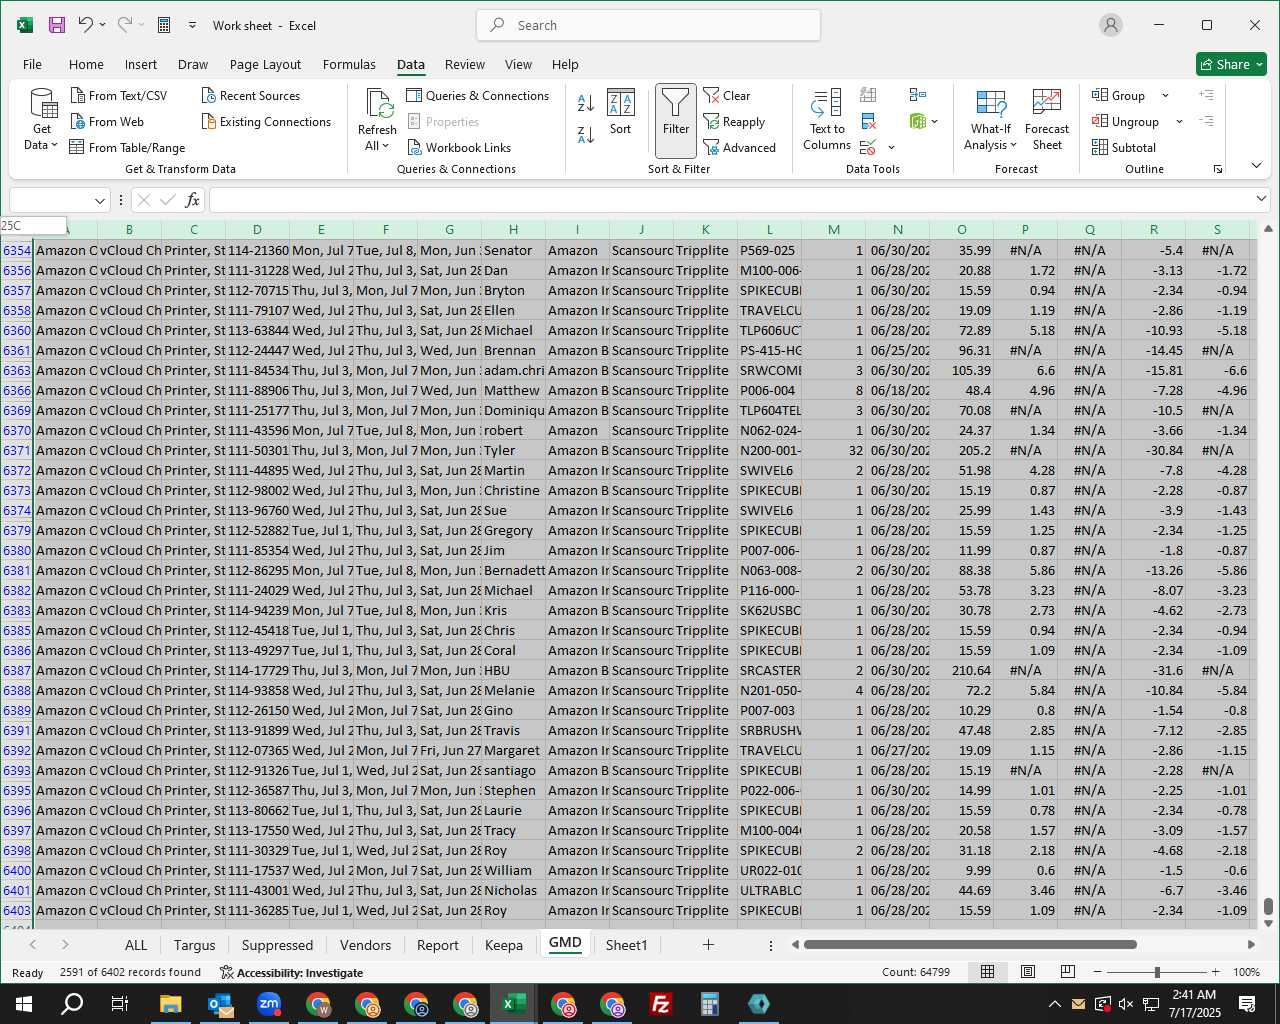Click the horizontal scrollbar thumb
Image resolution: width=1280 pixels, height=1024 pixels.
click(x=970, y=944)
